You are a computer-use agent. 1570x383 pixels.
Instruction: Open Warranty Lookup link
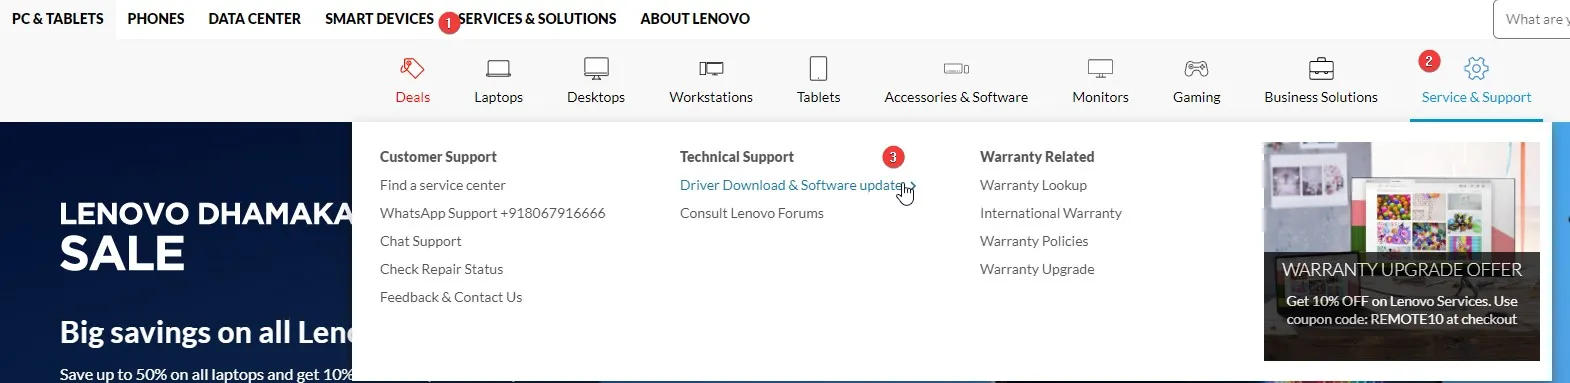1033,185
